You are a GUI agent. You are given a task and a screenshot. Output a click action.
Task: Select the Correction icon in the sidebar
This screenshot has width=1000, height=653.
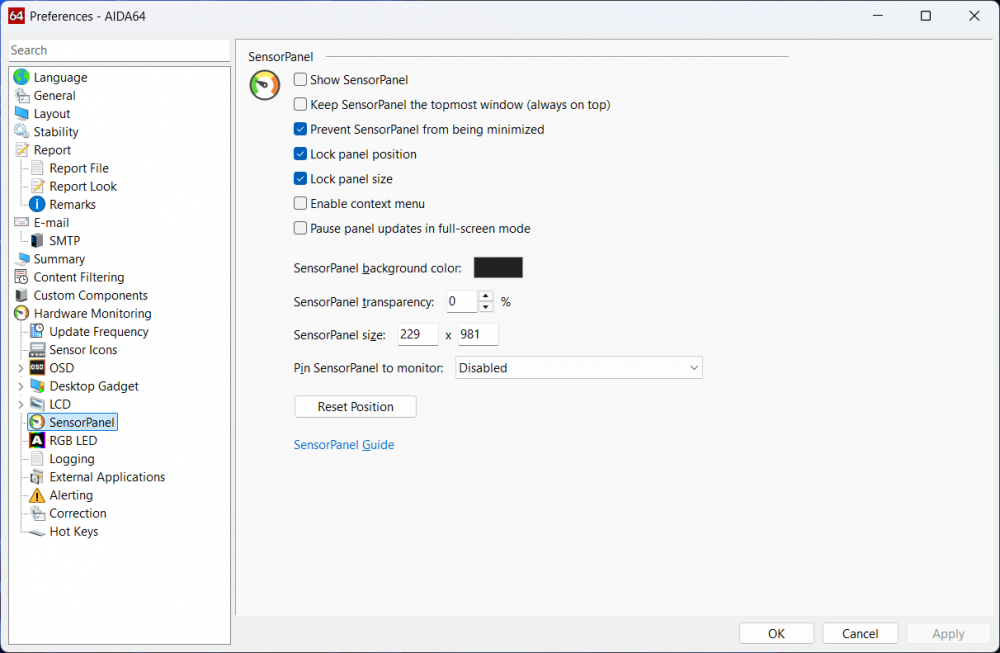point(35,513)
